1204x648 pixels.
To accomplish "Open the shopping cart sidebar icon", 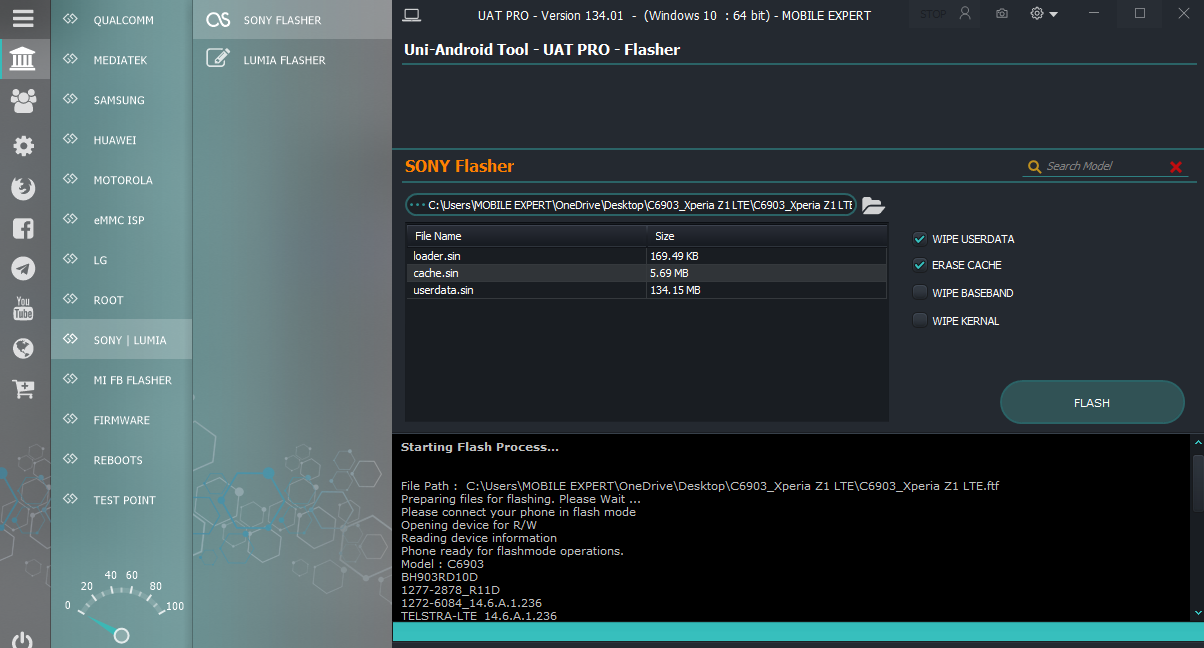I will pyautogui.click(x=23, y=389).
